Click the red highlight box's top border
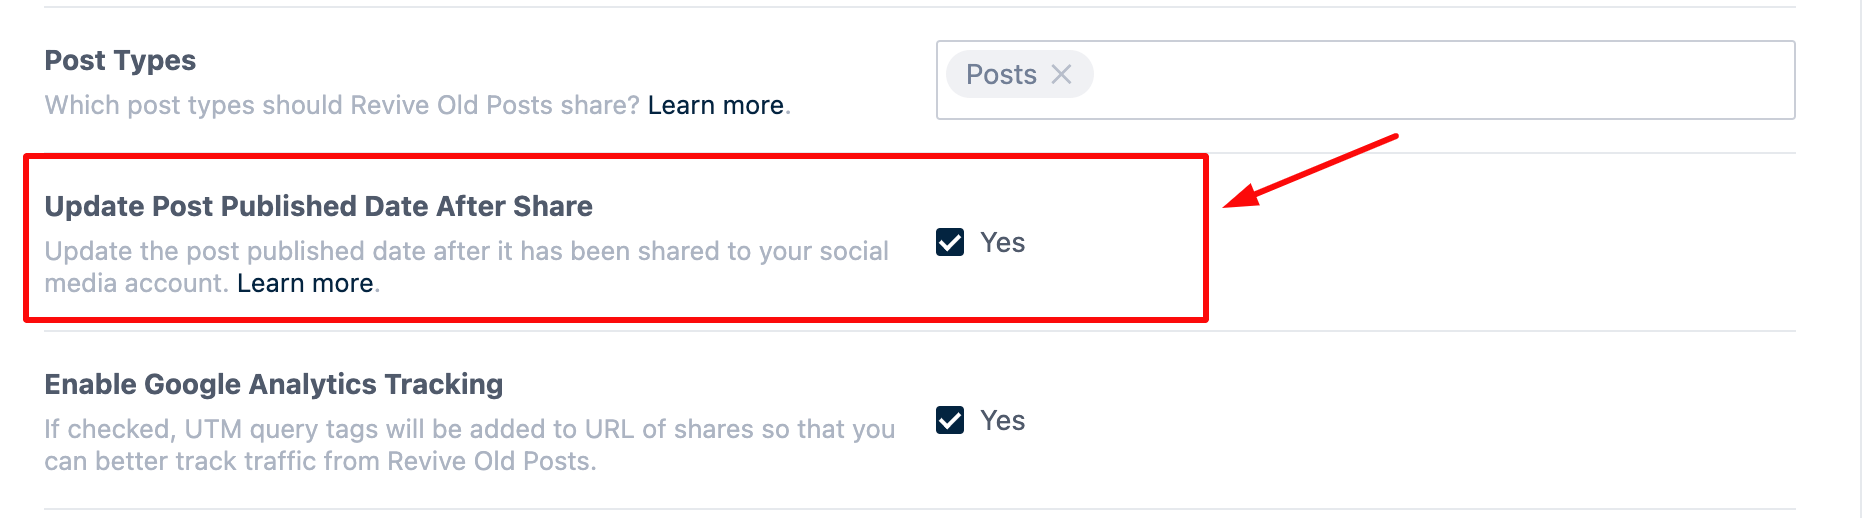 (x=616, y=156)
